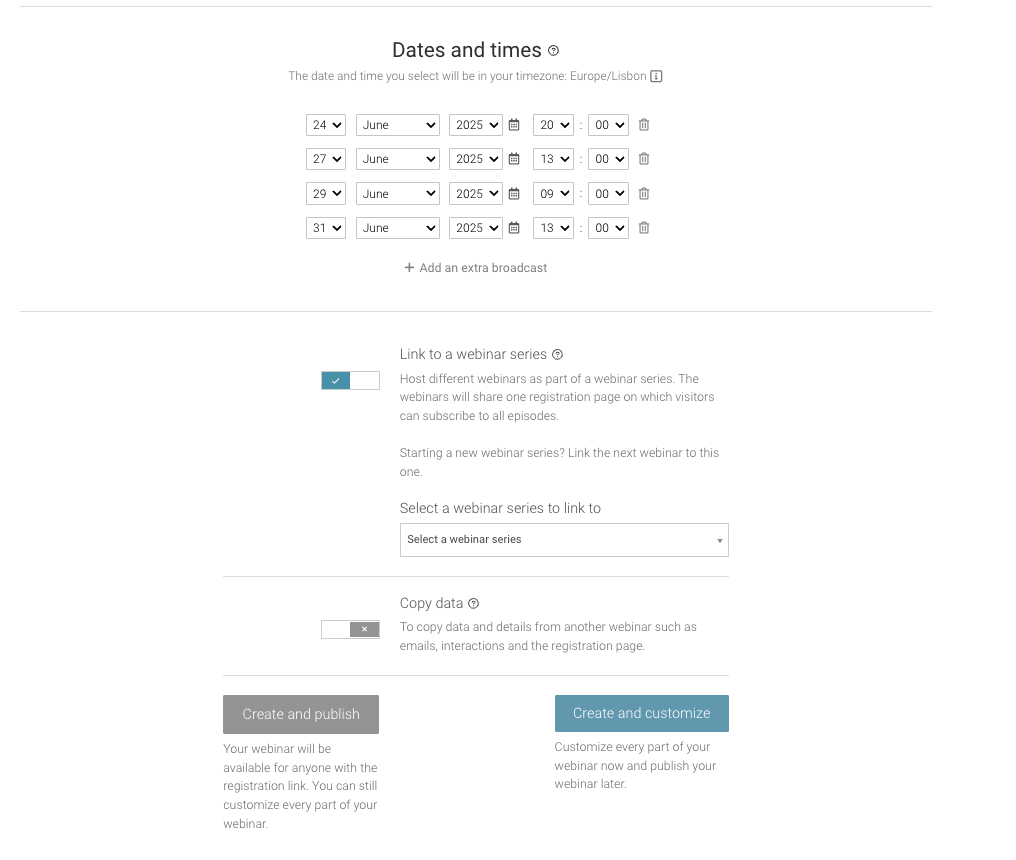Open the Link to a webinar series help tooltip

[x=556, y=354]
